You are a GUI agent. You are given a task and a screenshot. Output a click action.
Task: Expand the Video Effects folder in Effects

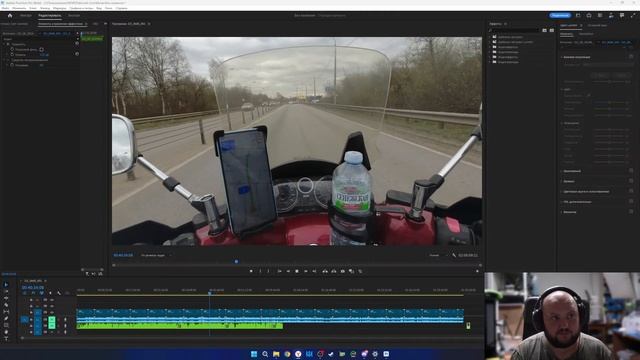490,57
